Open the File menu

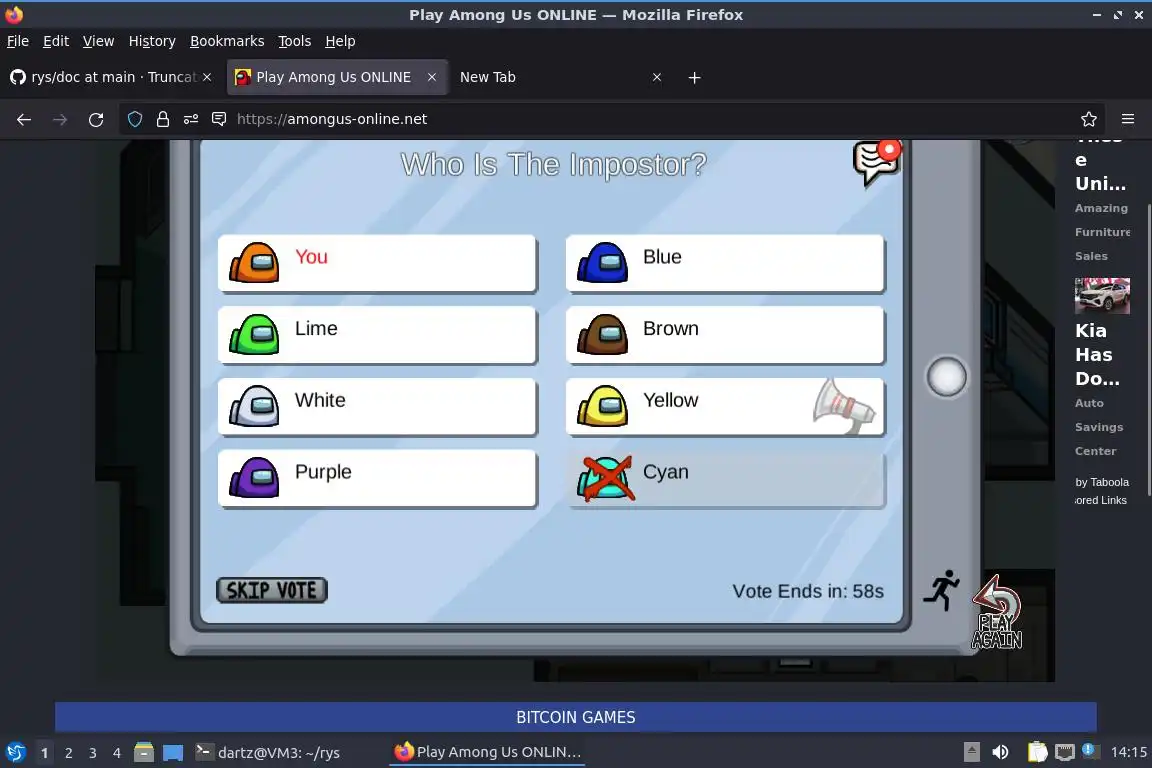18,41
